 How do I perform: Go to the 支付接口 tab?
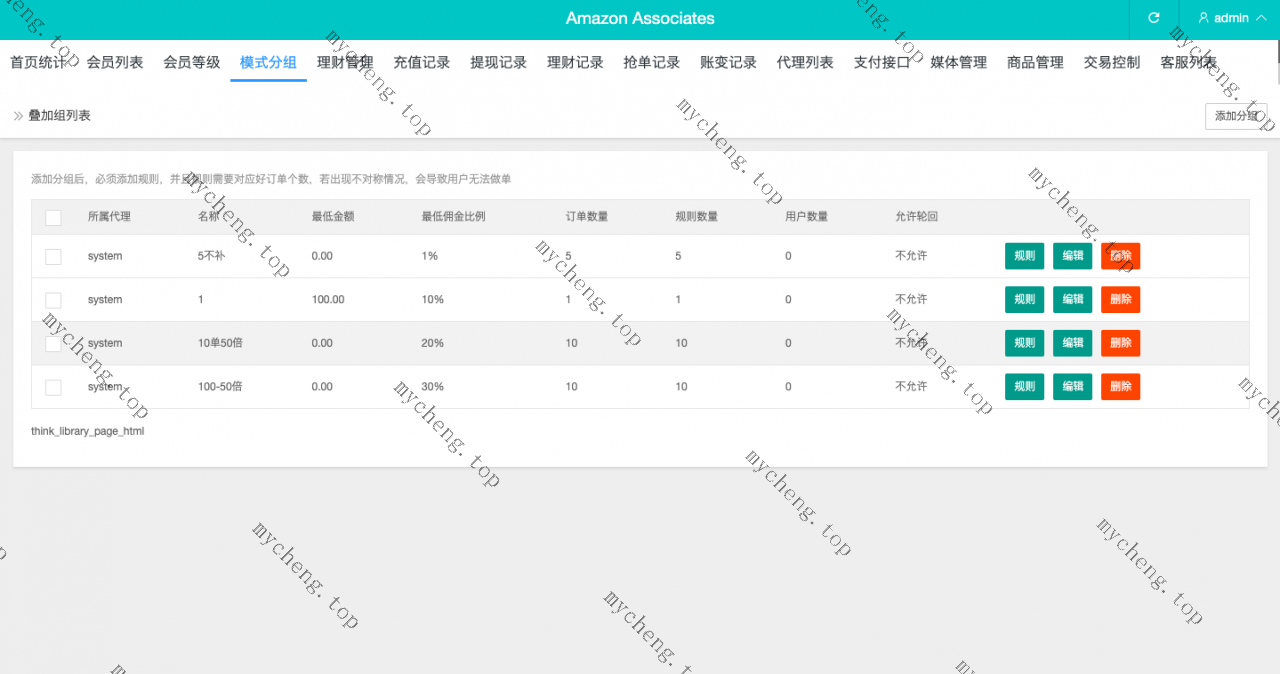(x=882, y=62)
